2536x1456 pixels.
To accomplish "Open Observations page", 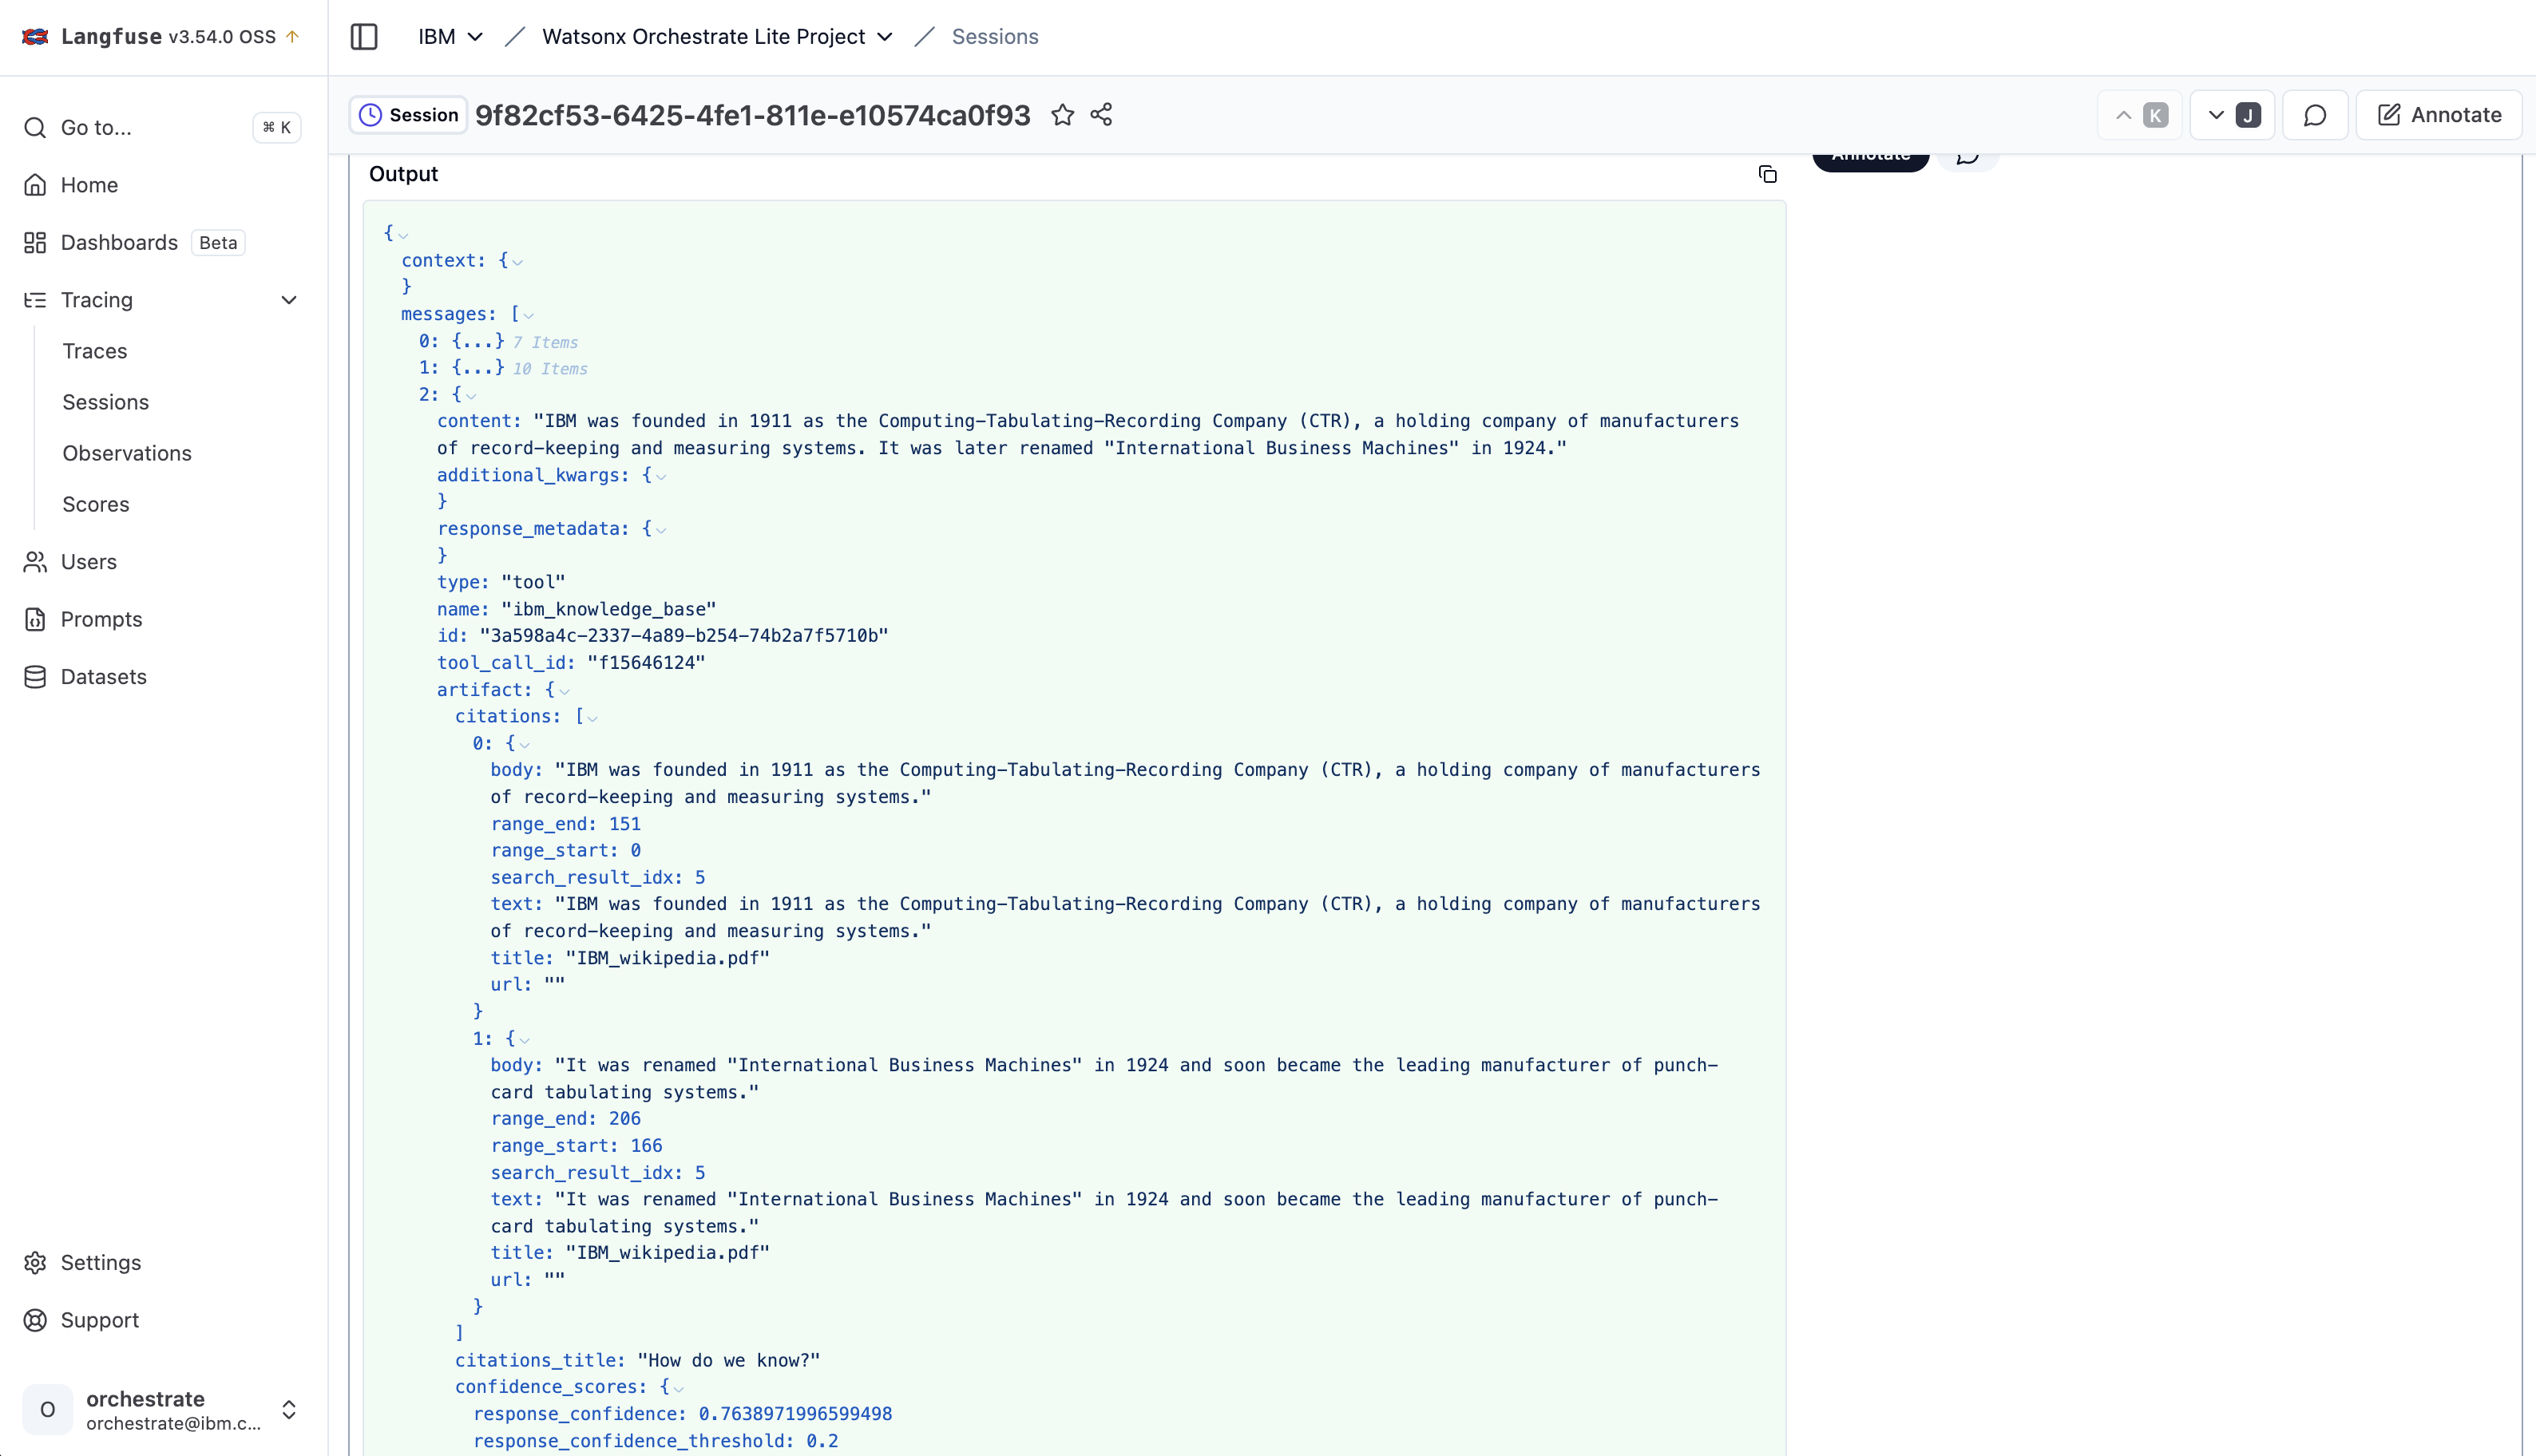I will point(127,453).
